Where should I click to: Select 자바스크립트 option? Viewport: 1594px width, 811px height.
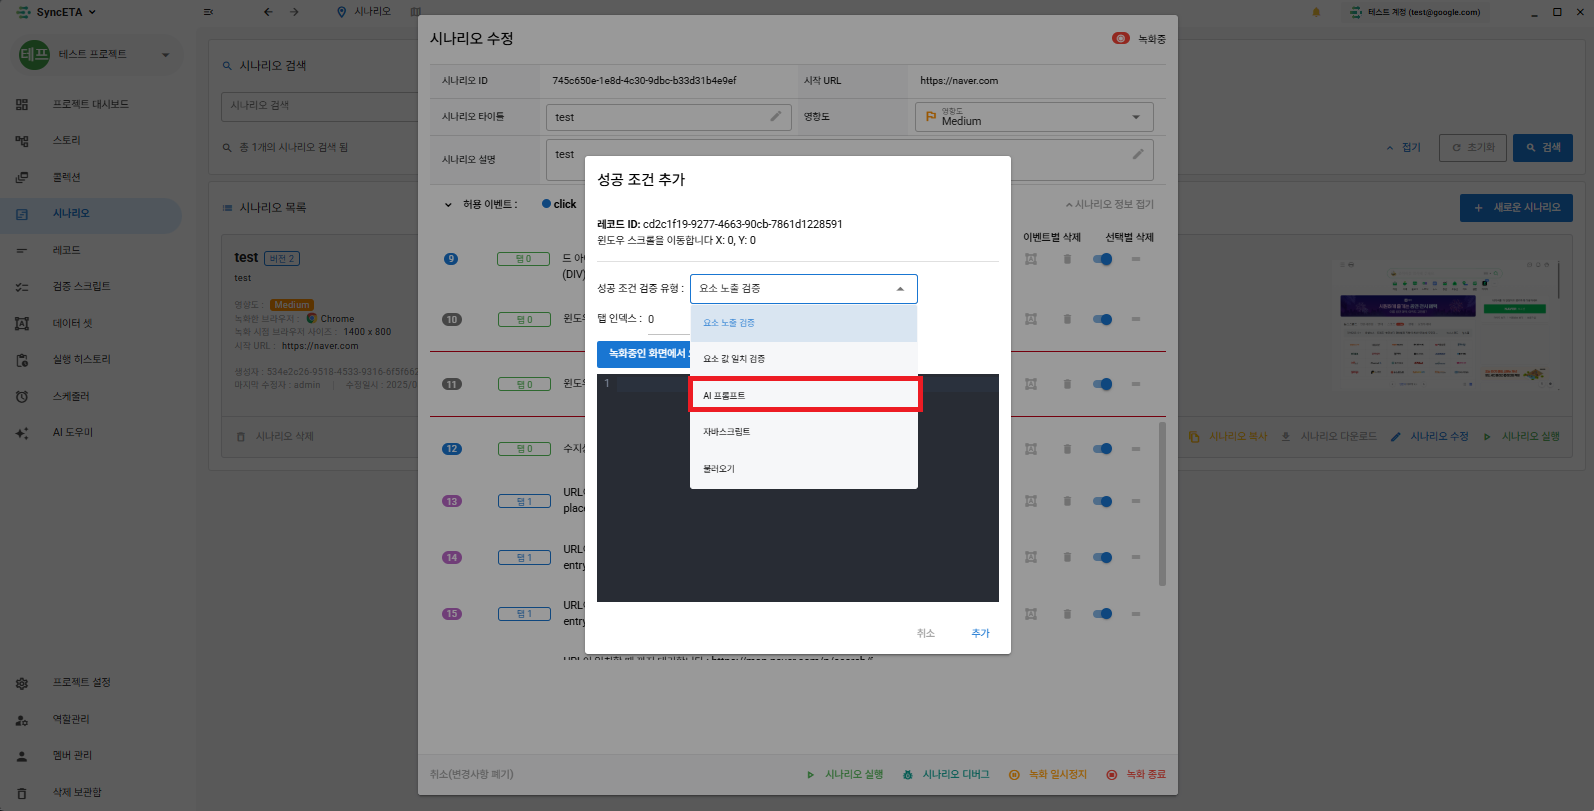[x=804, y=432]
